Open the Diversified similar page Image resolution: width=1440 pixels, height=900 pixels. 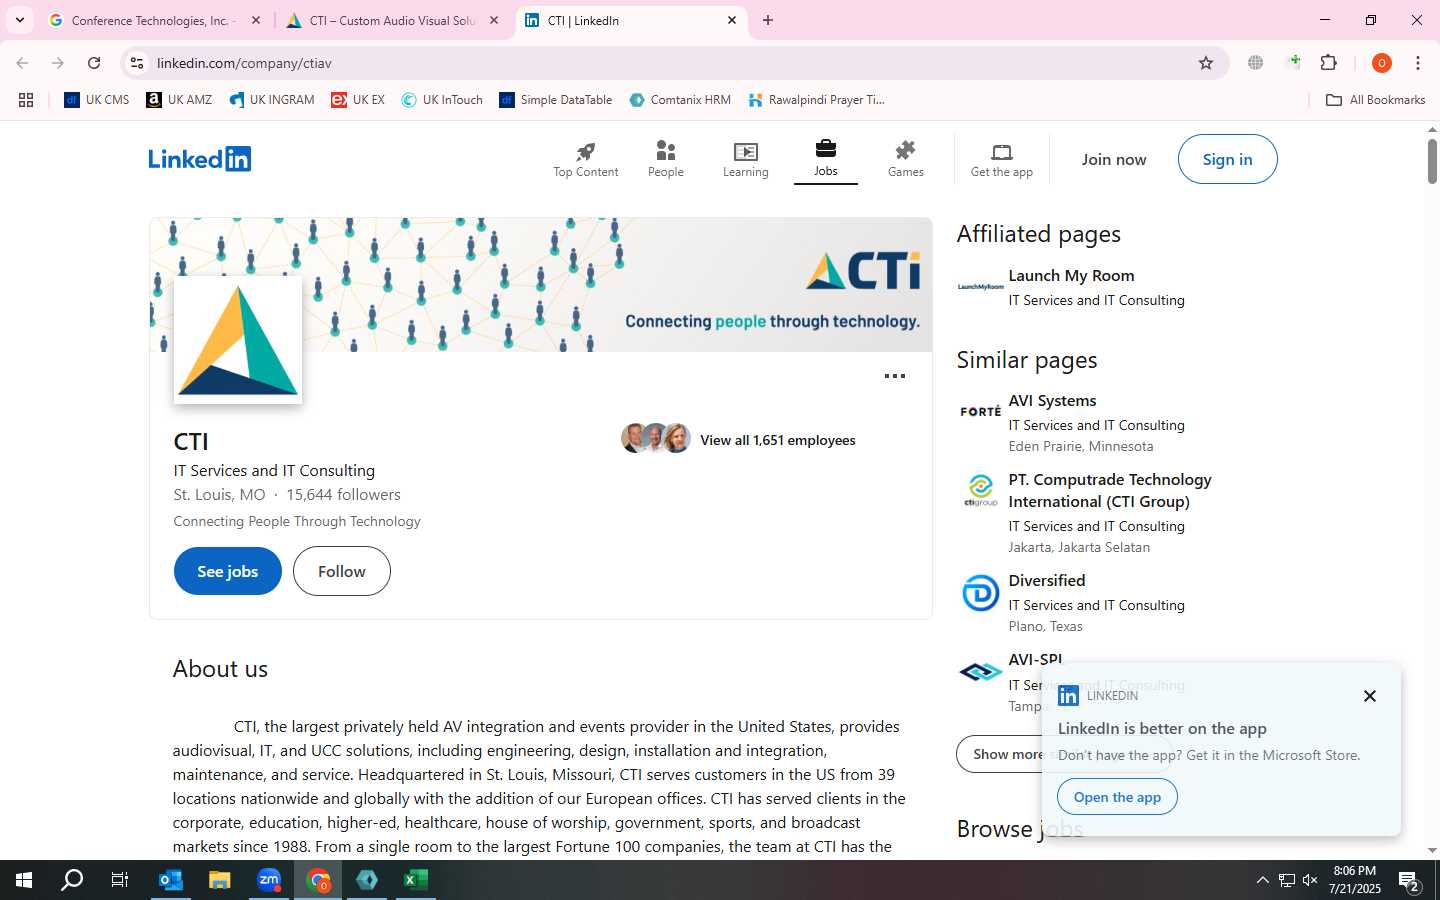(1047, 580)
